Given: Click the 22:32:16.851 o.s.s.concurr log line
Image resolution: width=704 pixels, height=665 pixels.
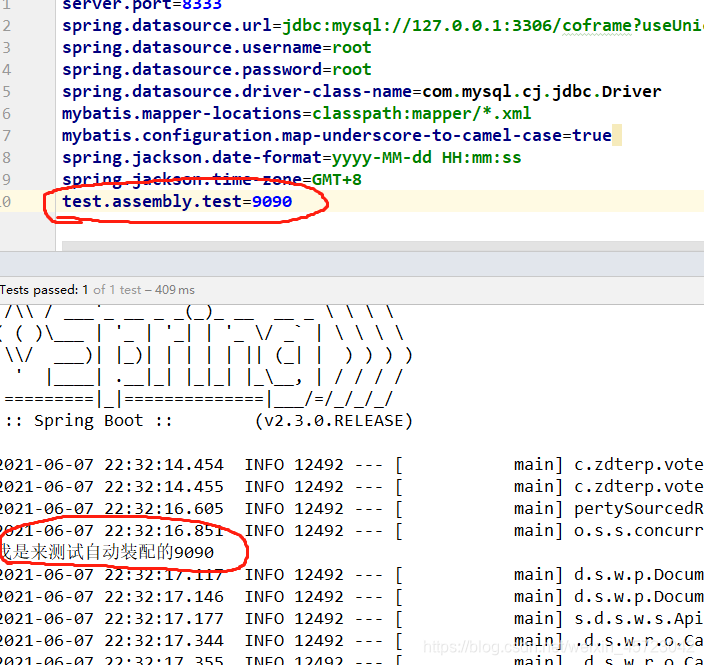Looking at the screenshot, I should click(352, 531).
